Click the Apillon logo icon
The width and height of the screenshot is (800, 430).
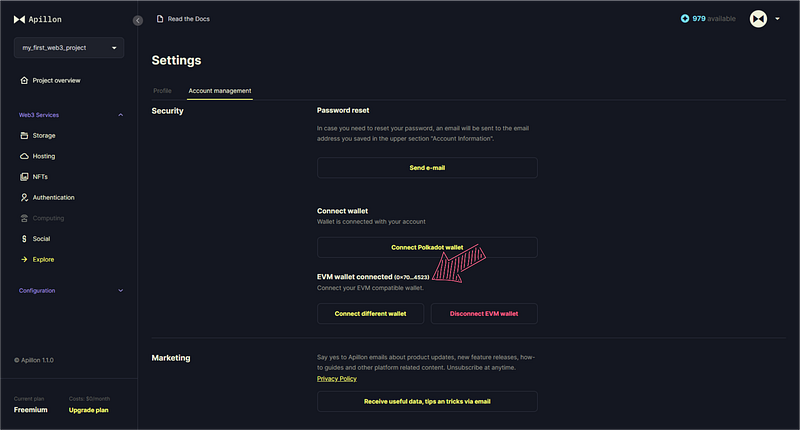[x=19, y=19]
